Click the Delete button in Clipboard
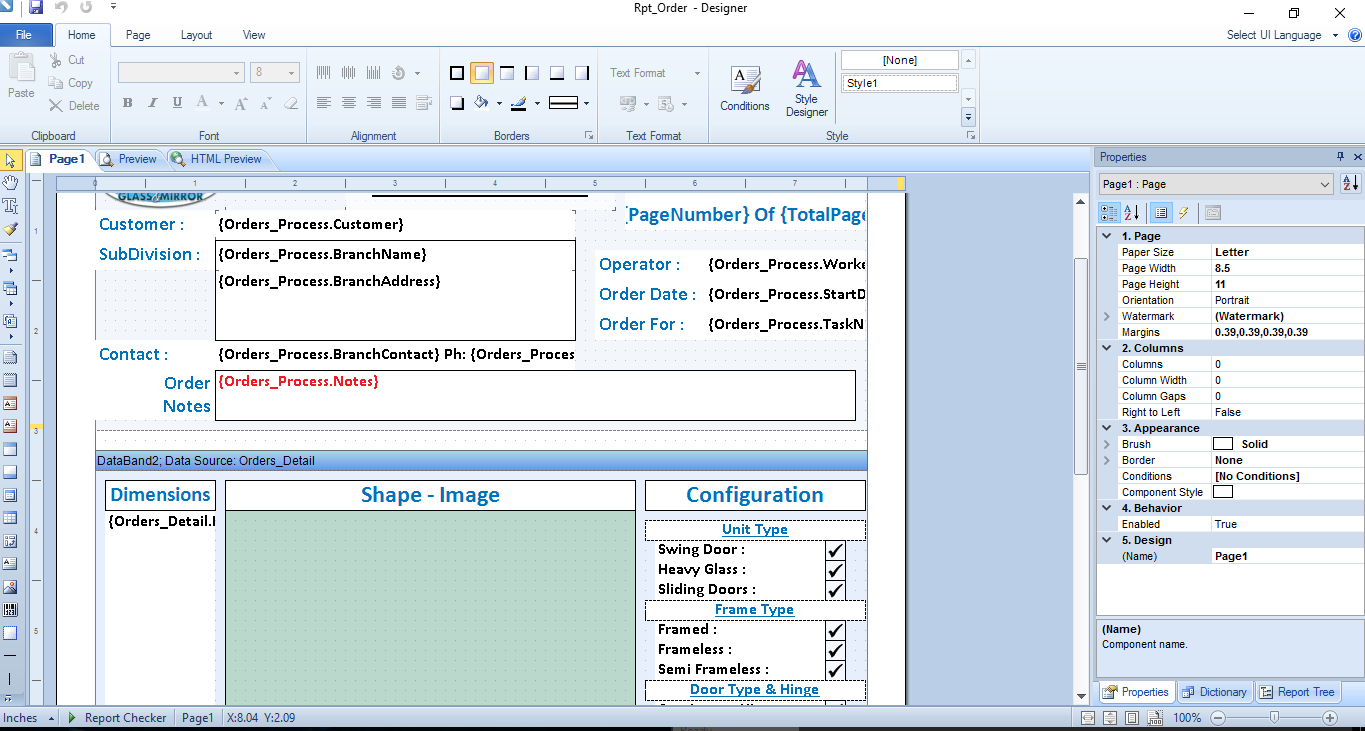 (x=74, y=106)
